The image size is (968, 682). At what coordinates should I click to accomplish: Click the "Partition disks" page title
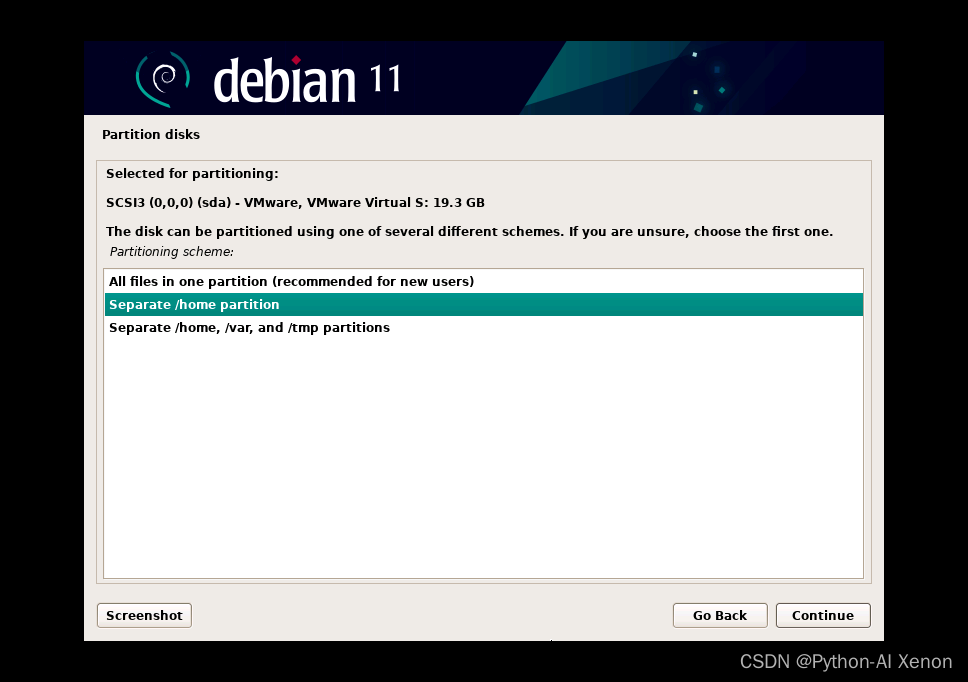pos(151,135)
